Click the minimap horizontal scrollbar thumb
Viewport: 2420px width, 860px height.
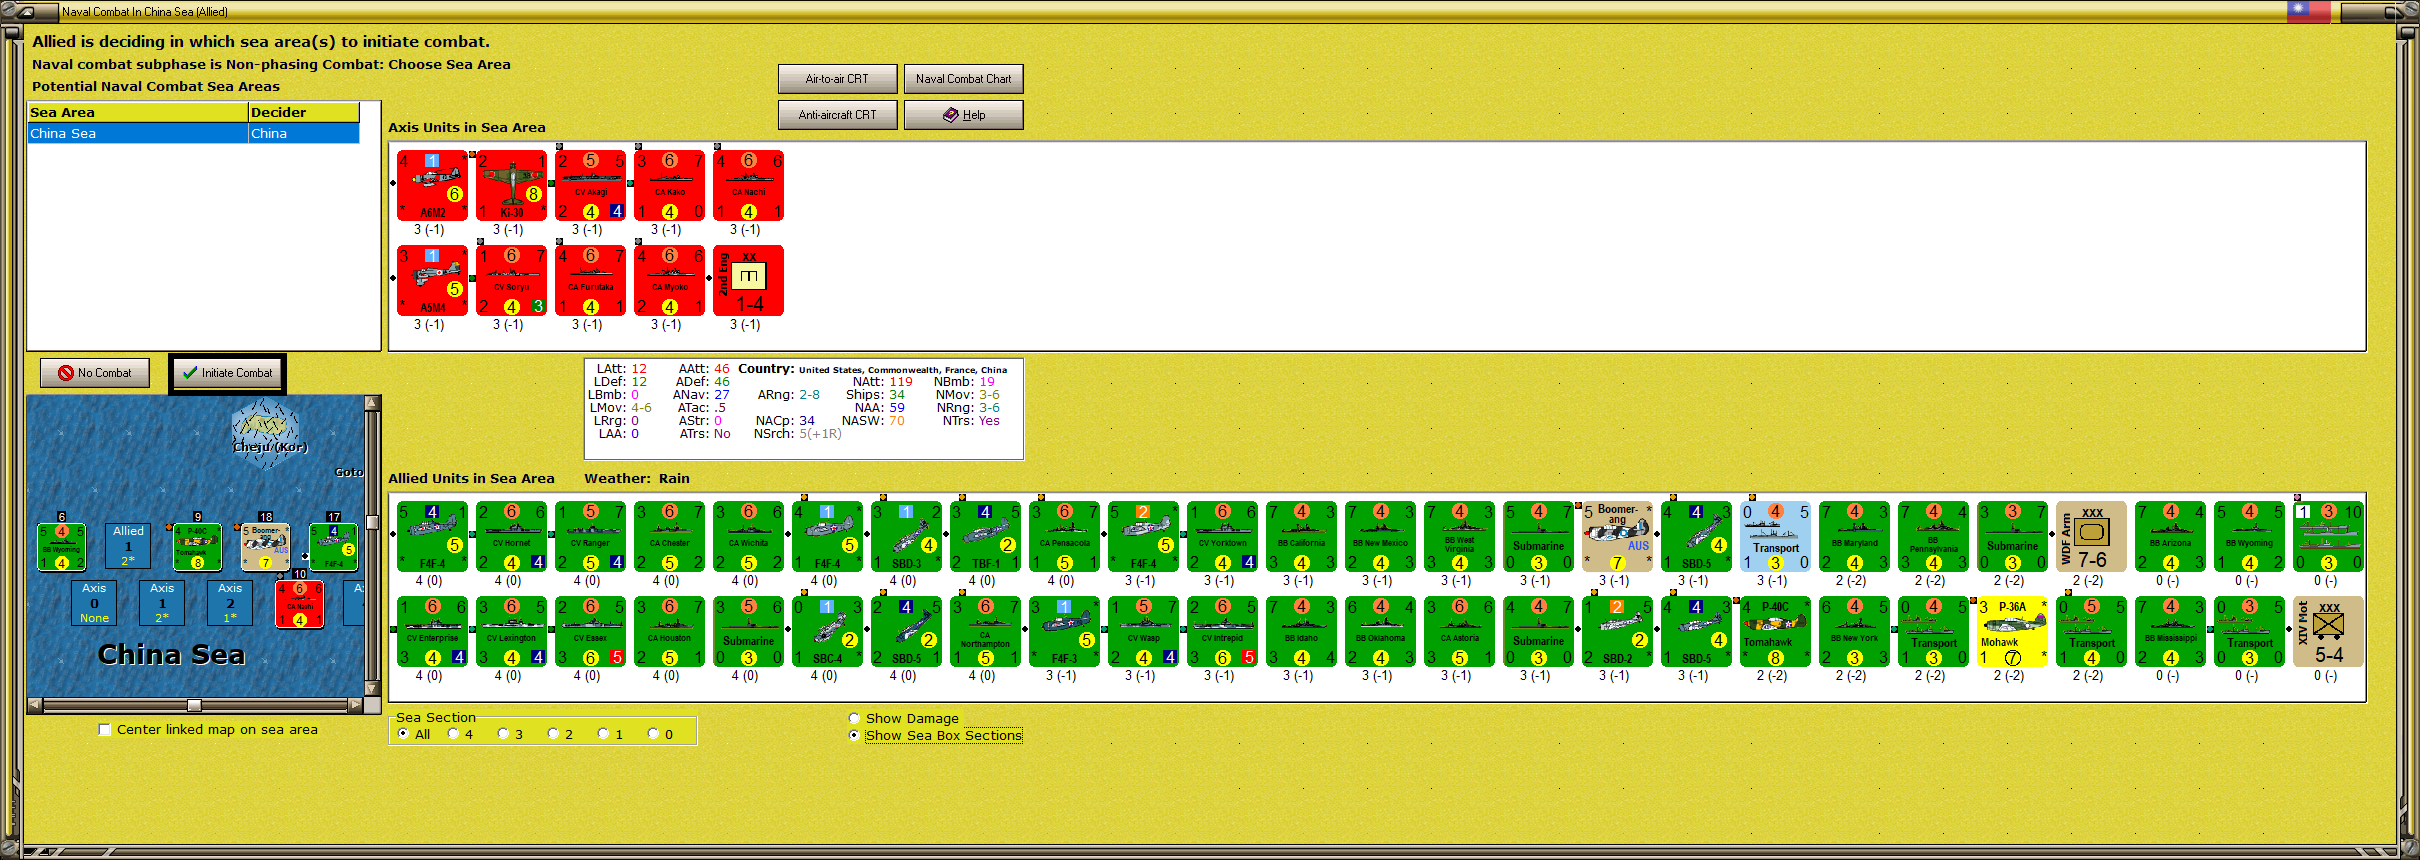[x=194, y=705]
